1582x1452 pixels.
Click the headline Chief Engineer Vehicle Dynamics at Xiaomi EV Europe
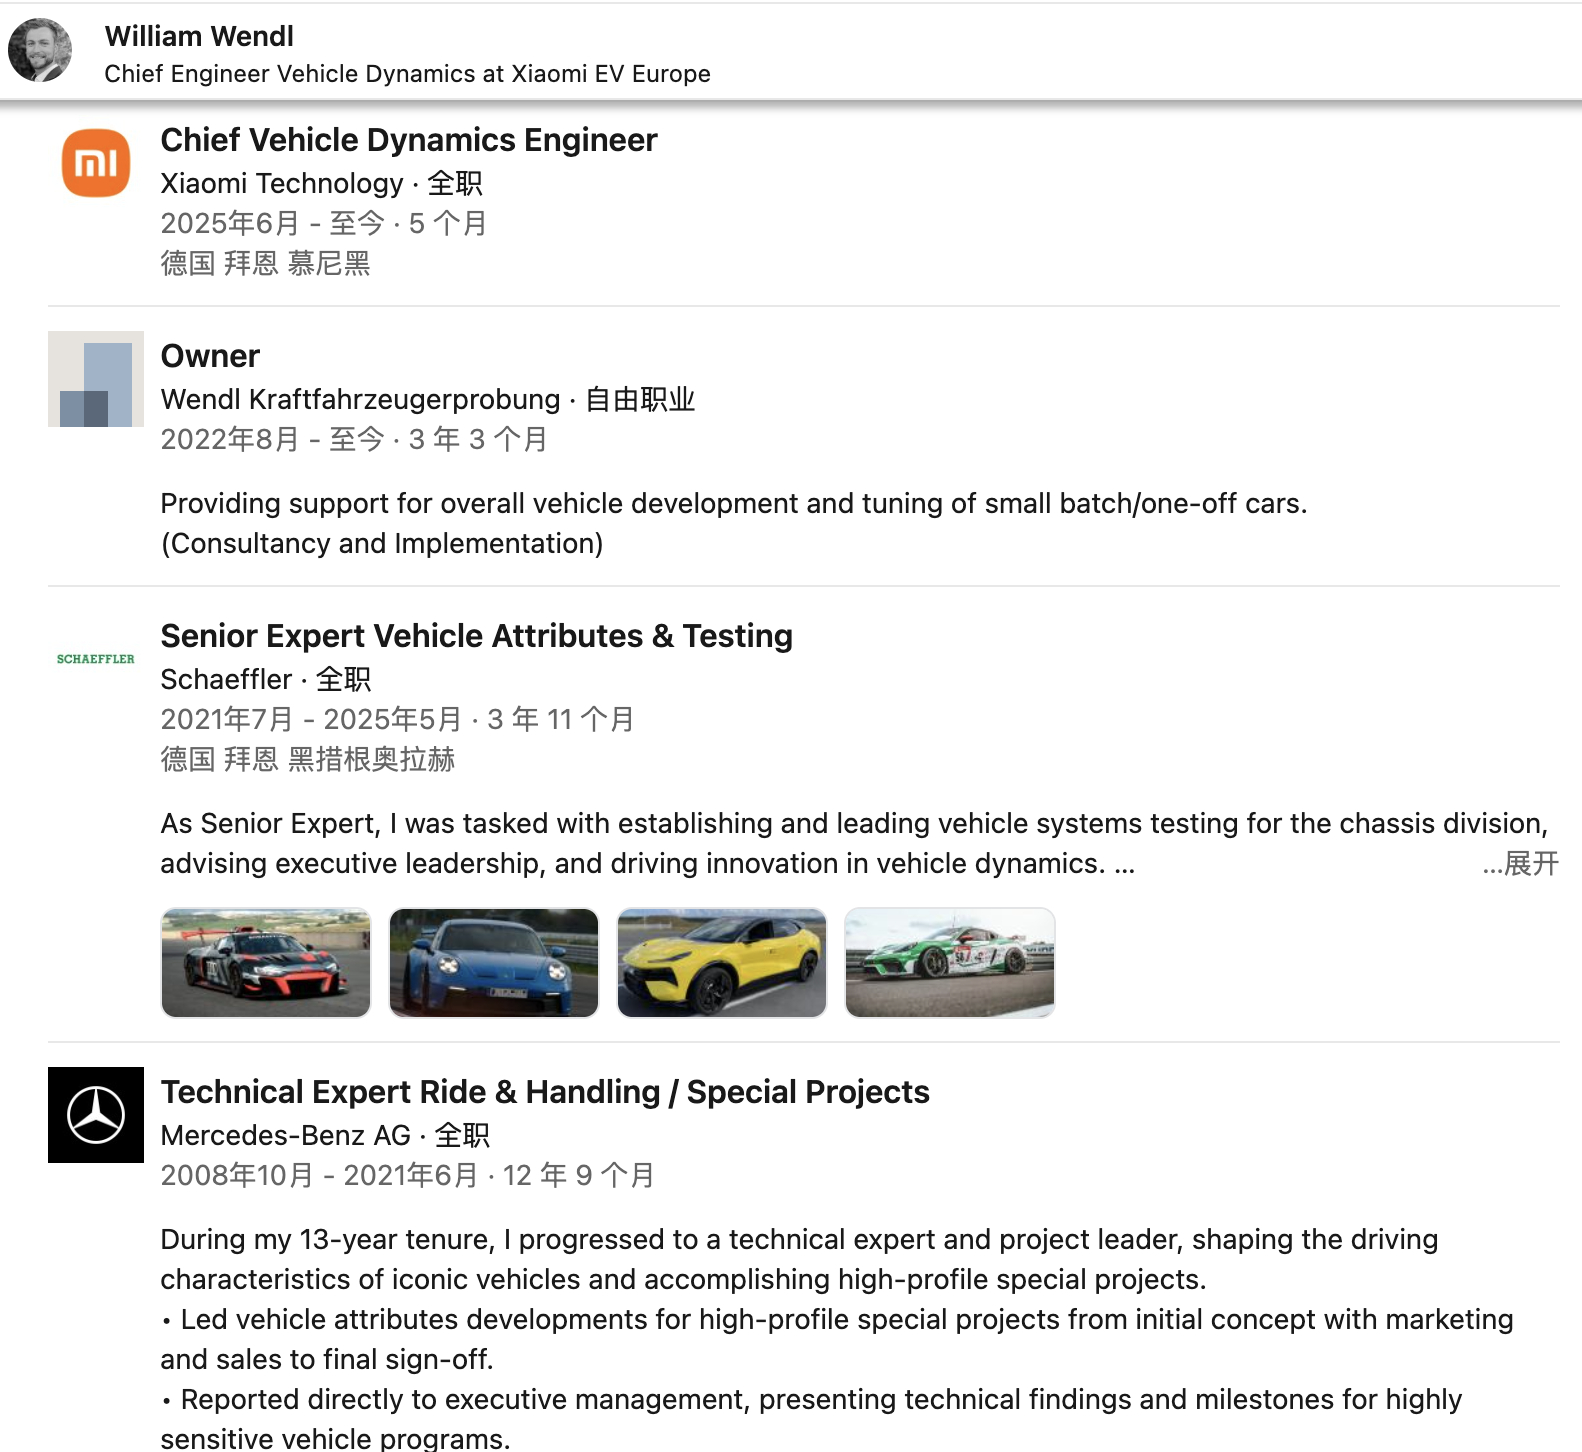tap(407, 74)
